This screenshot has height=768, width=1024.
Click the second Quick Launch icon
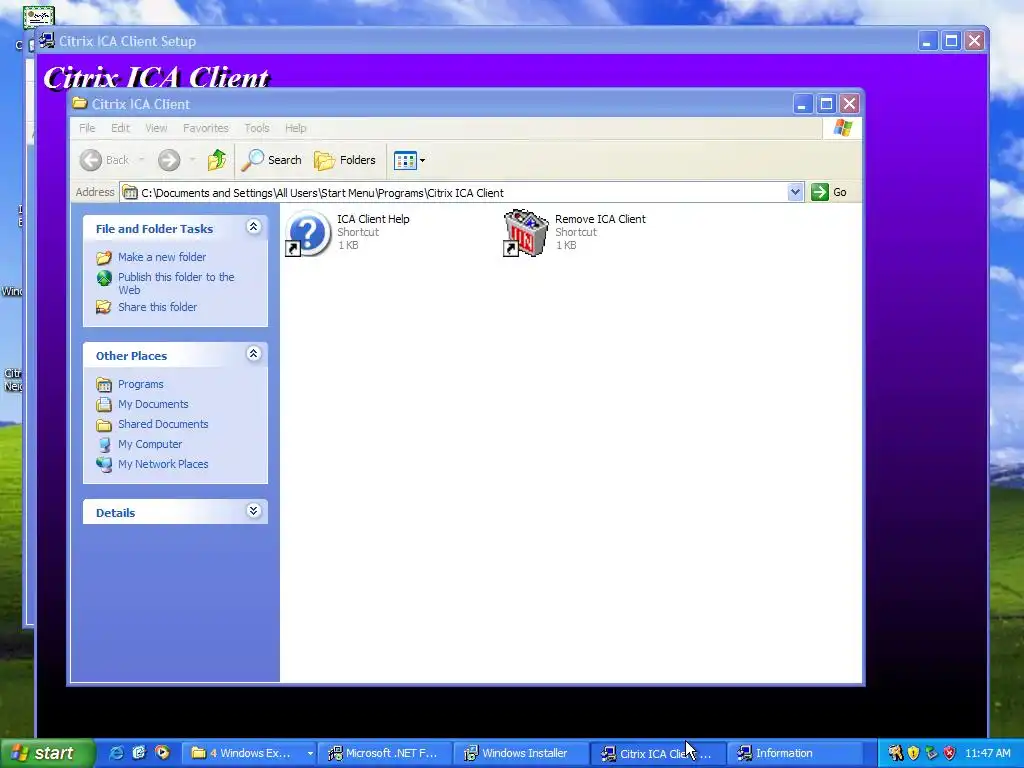139,753
